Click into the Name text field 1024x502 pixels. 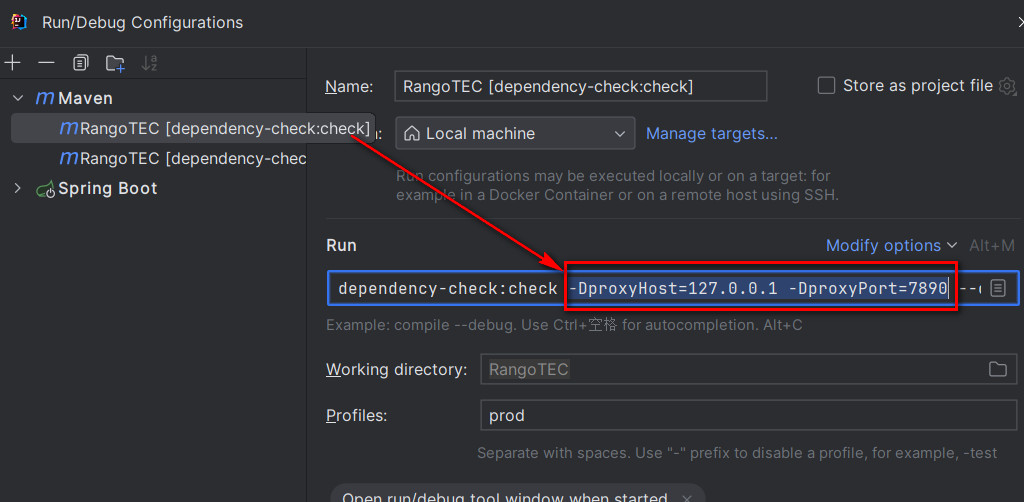tap(580, 86)
